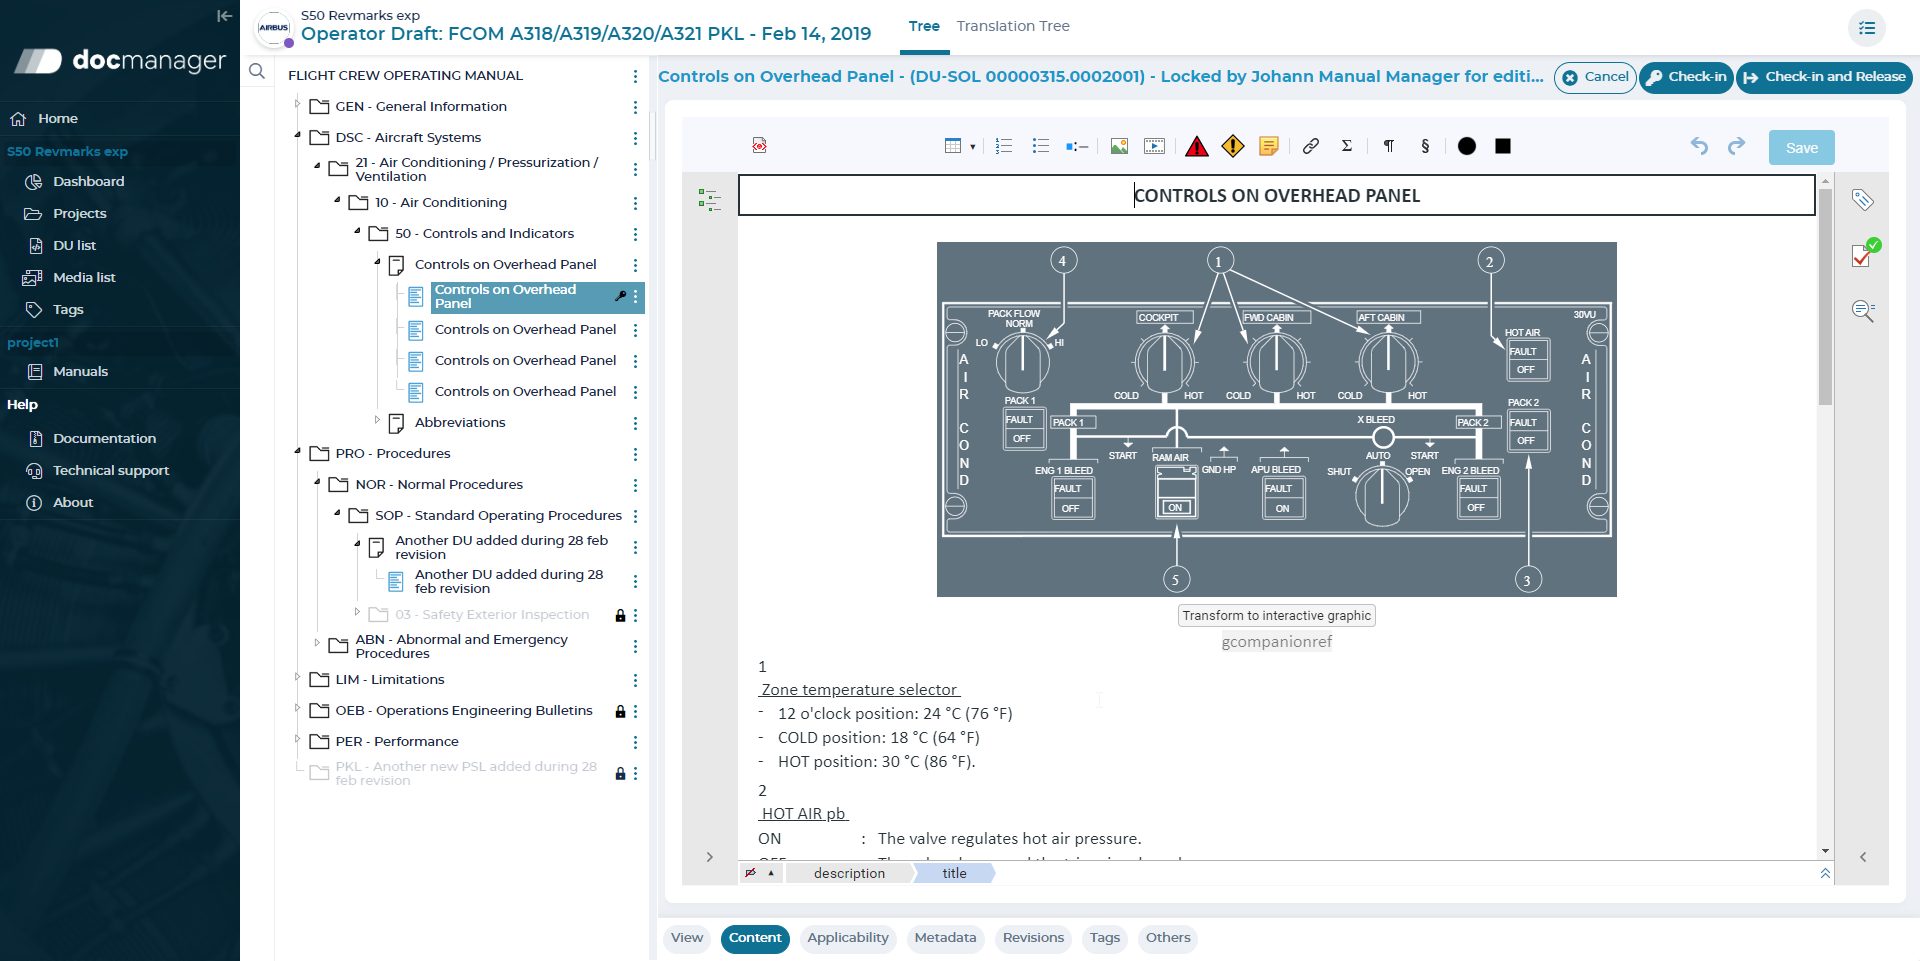
Task: Insert a video media element
Action: [x=1154, y=146]
